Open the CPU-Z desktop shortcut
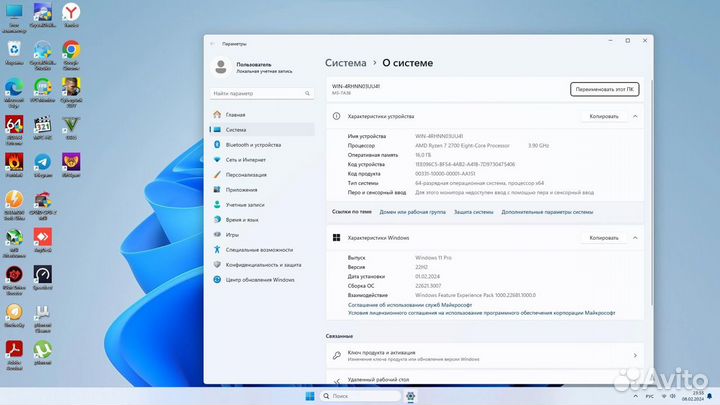 click(43, 205)
